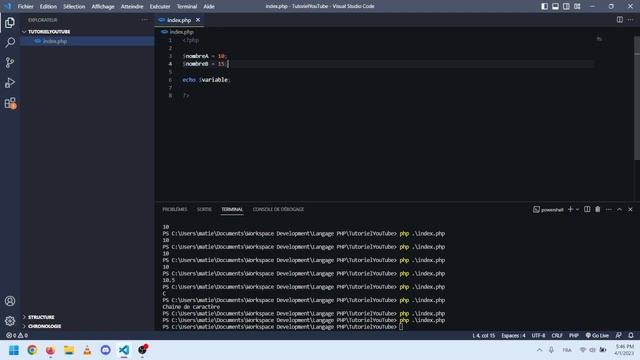Open Accounts icon in activity bar
Viewport: 640px width, 360px height.
point(10,301)
